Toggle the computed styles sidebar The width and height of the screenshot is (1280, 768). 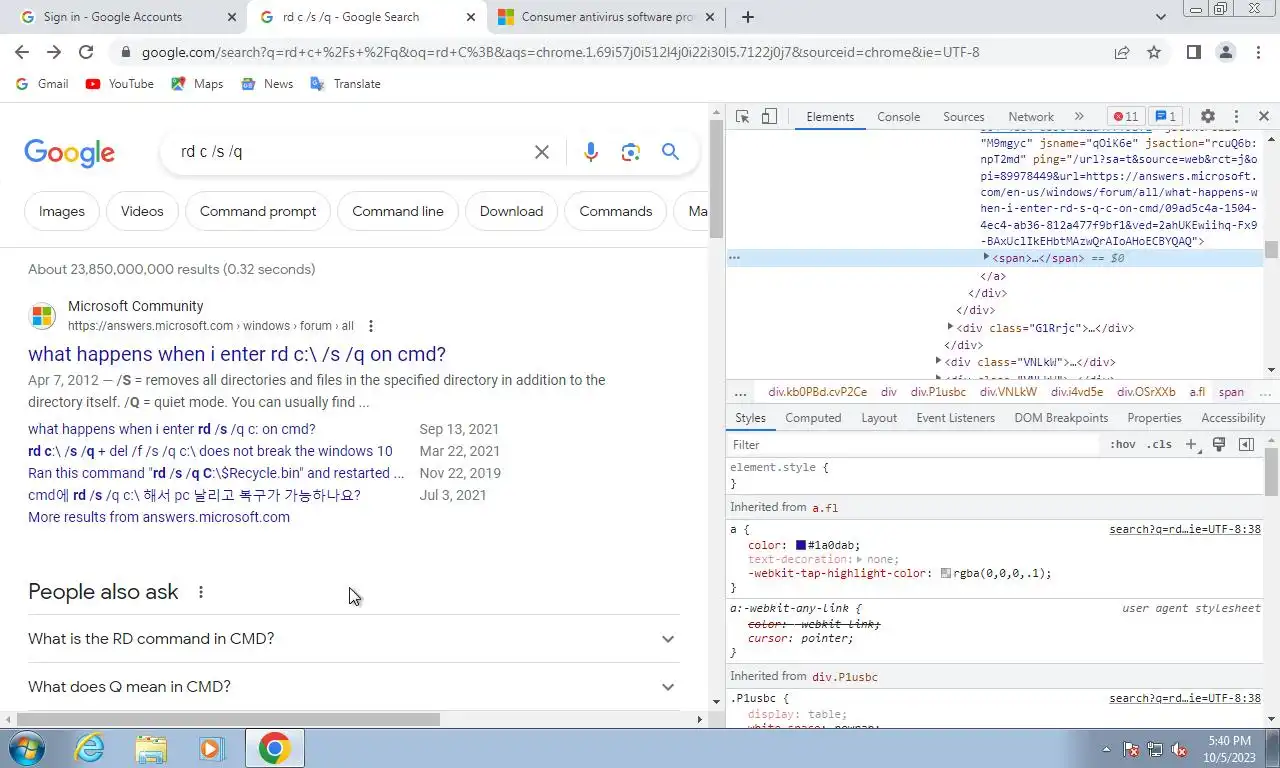click(1246, 445)
